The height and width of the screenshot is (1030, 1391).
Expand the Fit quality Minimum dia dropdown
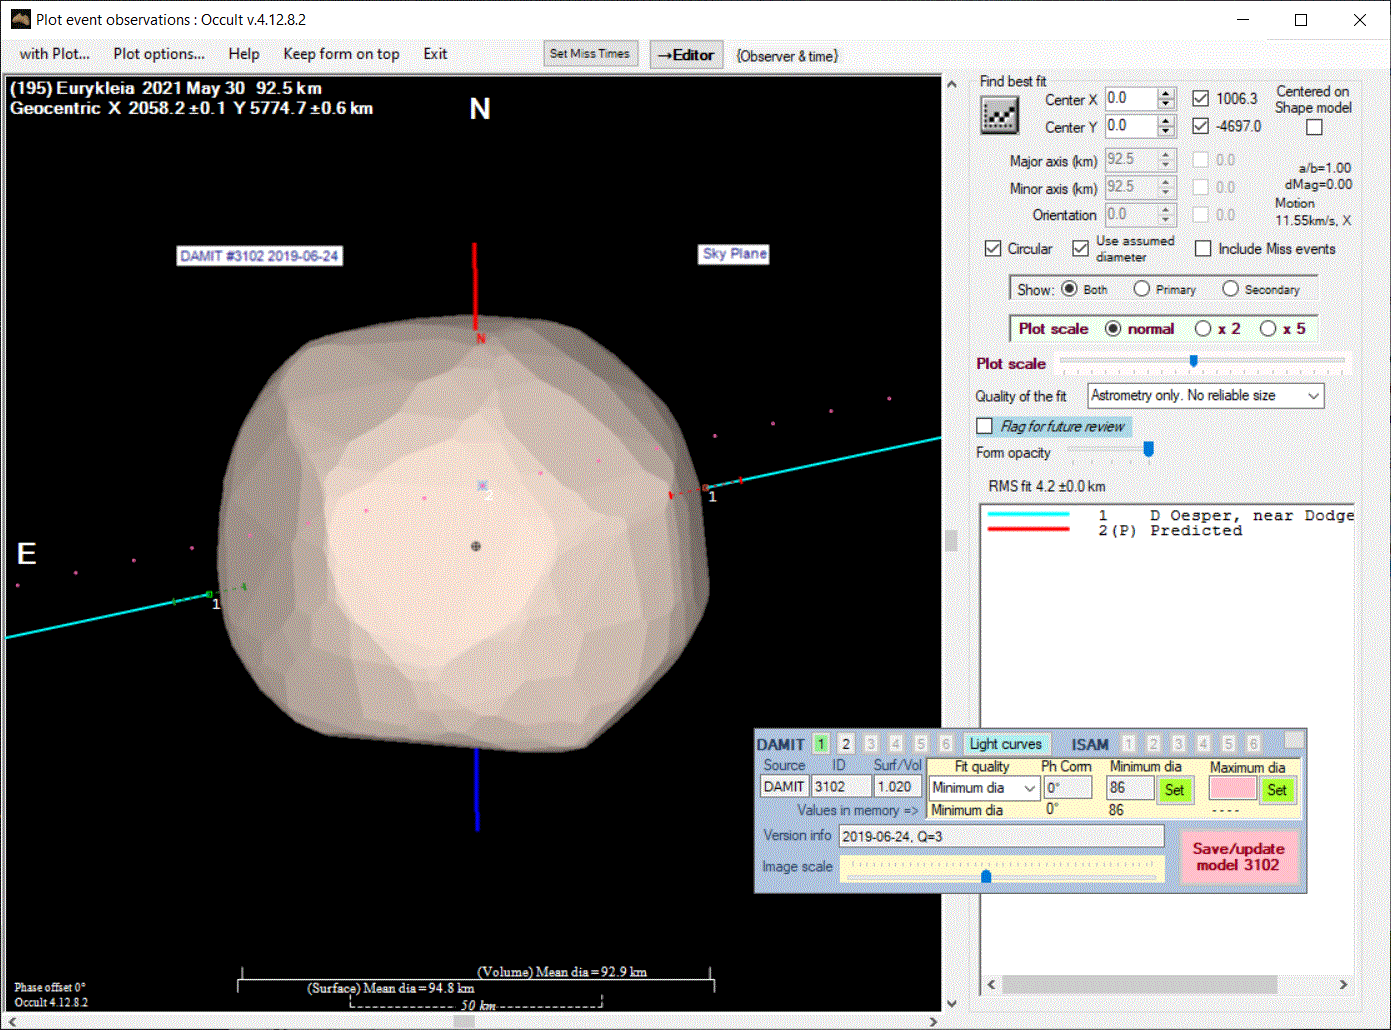1029,788
